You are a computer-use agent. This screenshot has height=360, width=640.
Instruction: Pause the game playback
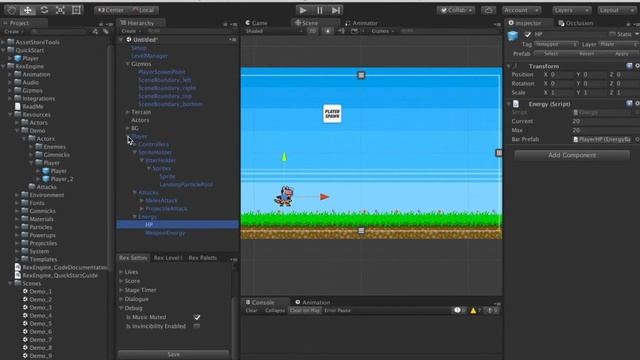320,10
